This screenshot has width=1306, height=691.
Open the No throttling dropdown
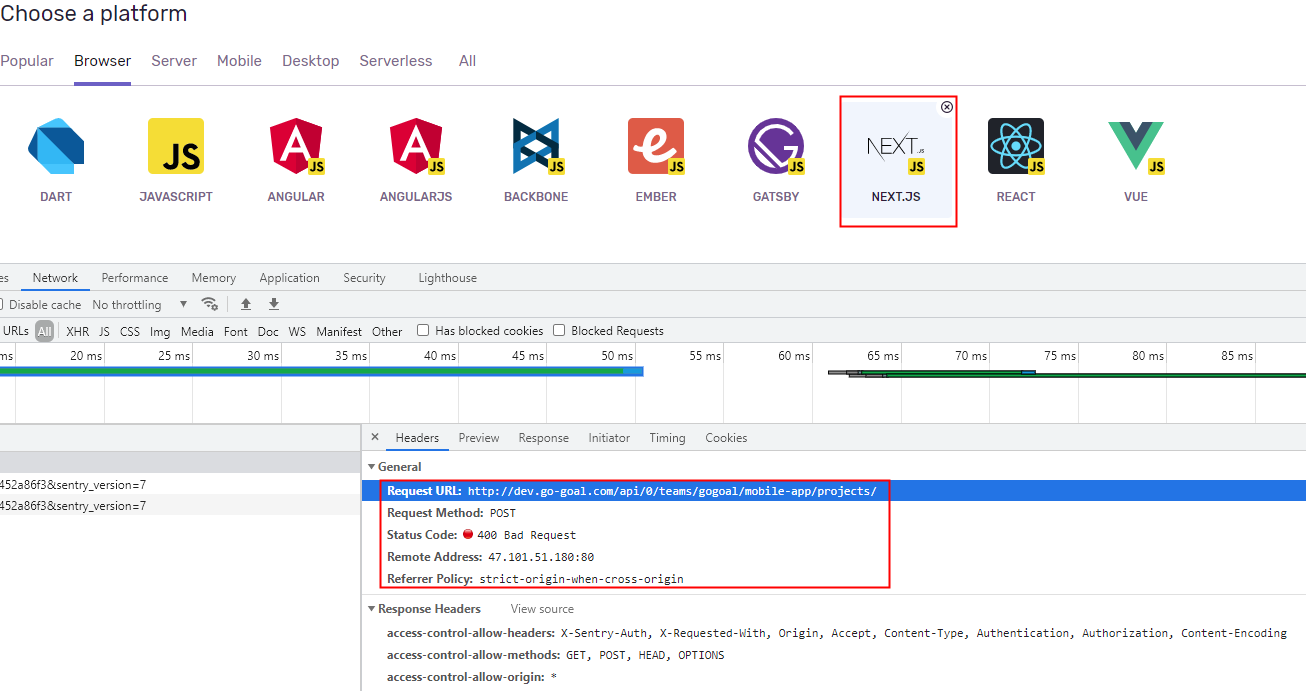click(139, 304)
